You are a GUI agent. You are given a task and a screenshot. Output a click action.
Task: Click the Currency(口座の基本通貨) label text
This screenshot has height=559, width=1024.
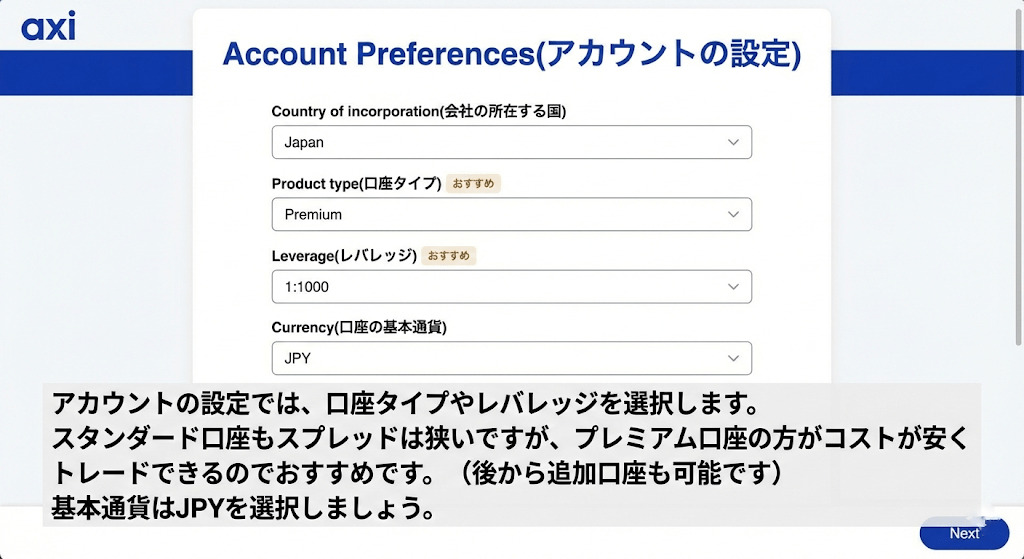[x=359, y=328]
